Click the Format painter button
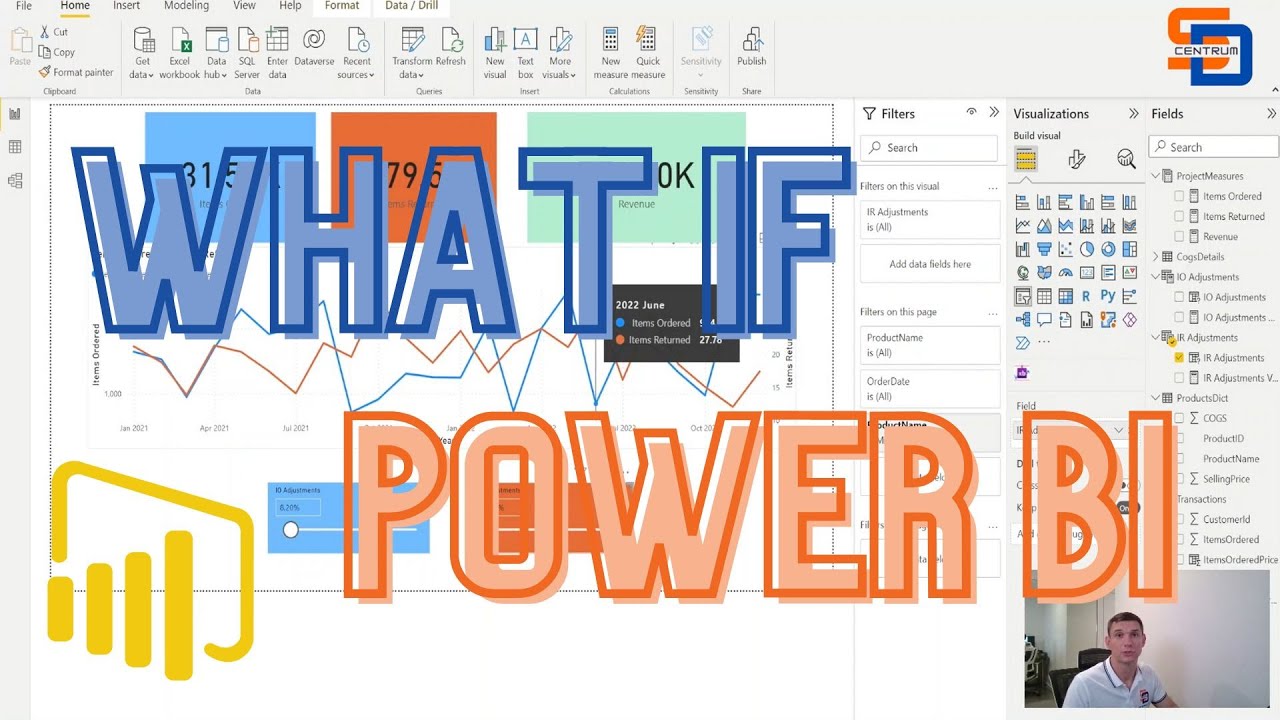 (x=76, y=72)
